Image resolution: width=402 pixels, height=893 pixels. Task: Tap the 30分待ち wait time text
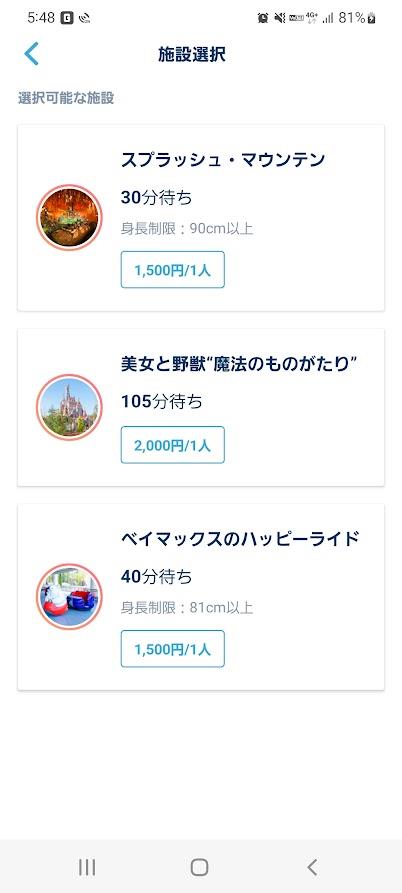tap(157, 198)
